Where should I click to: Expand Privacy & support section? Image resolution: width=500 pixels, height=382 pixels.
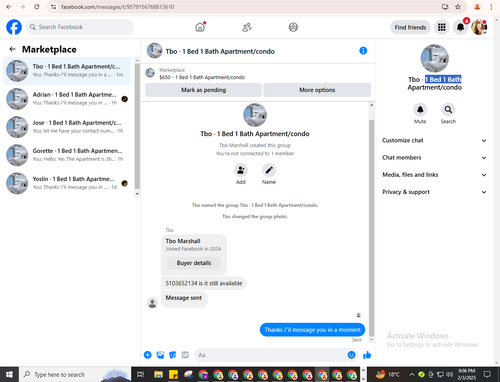(434, 192)
